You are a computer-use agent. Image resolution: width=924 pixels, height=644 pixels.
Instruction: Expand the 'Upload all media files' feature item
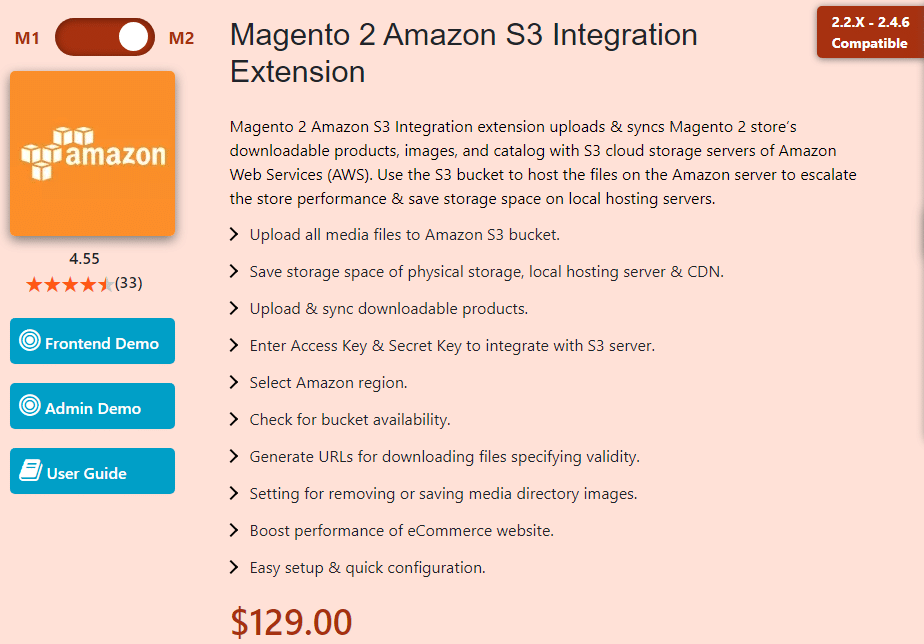pyautogui.click(x=232, y=234)
